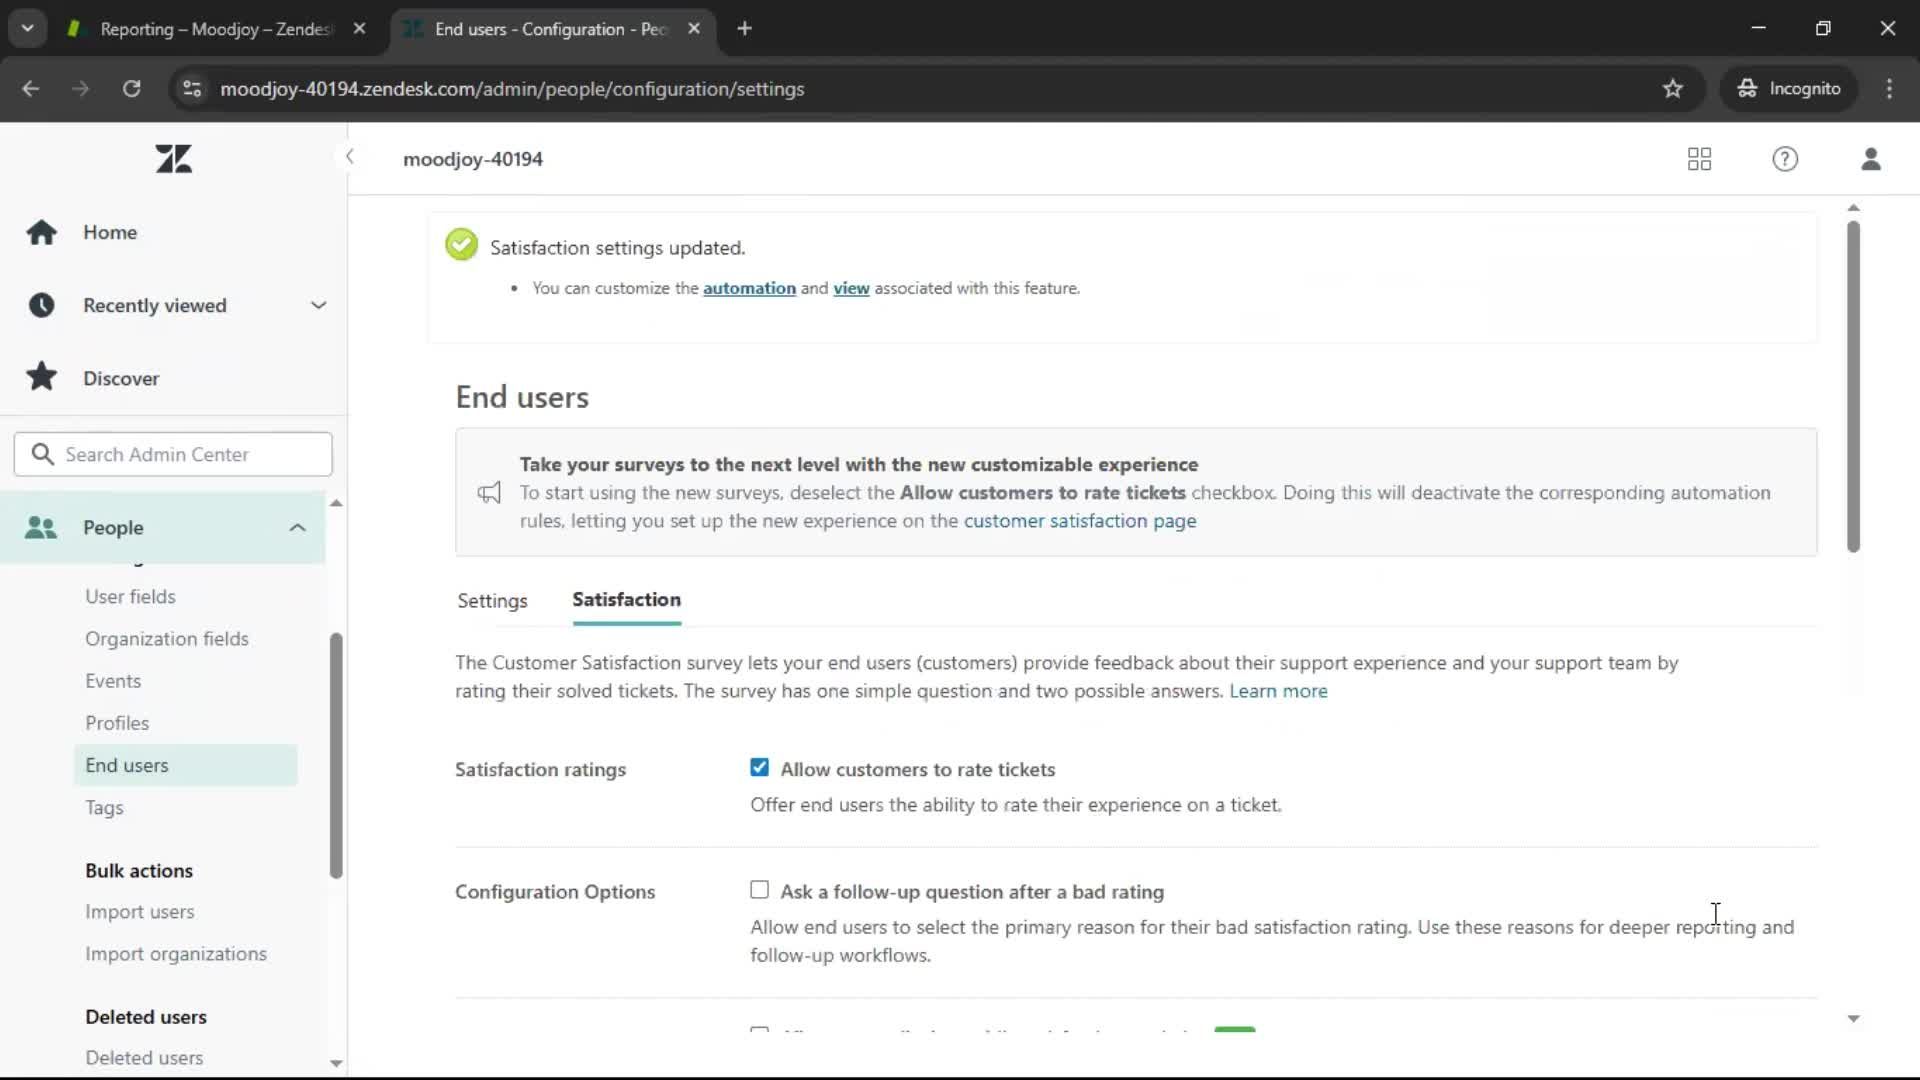Close the Reporting – Moodjoy tab

pyautogui.click(x=360, y=29)
